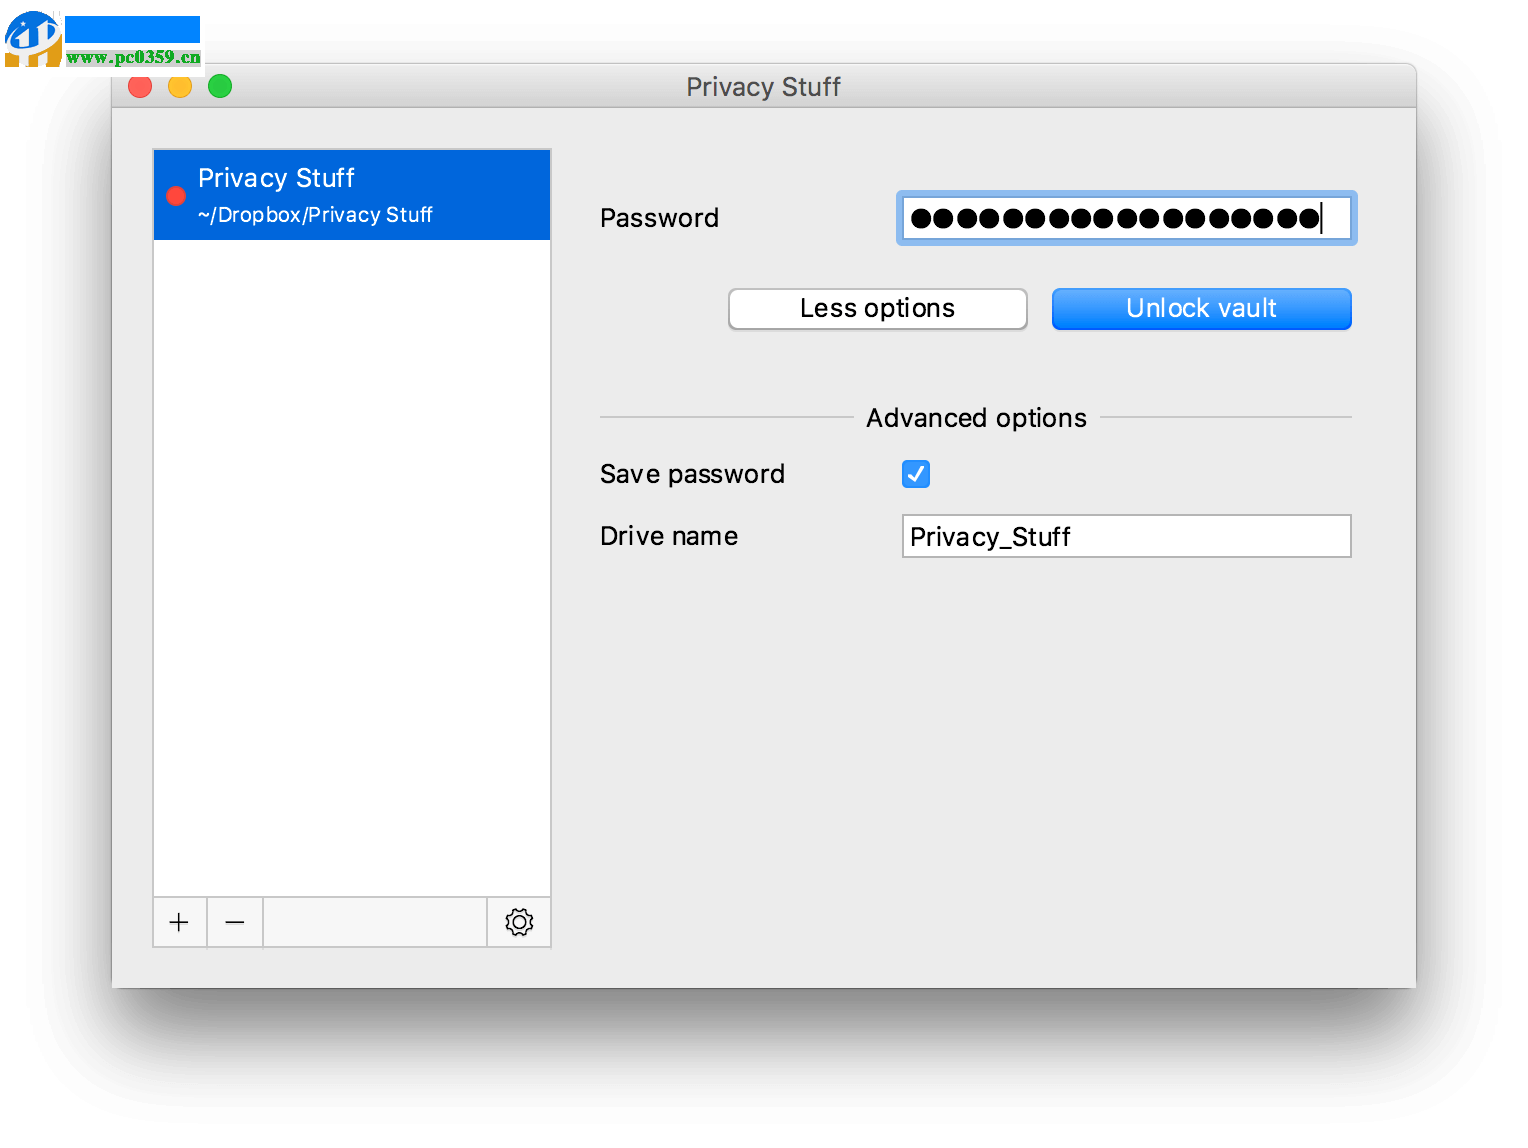The image size is (1528, 1148).
Task: Click the green zoom button on the title bar
Action: coord(219,86)
